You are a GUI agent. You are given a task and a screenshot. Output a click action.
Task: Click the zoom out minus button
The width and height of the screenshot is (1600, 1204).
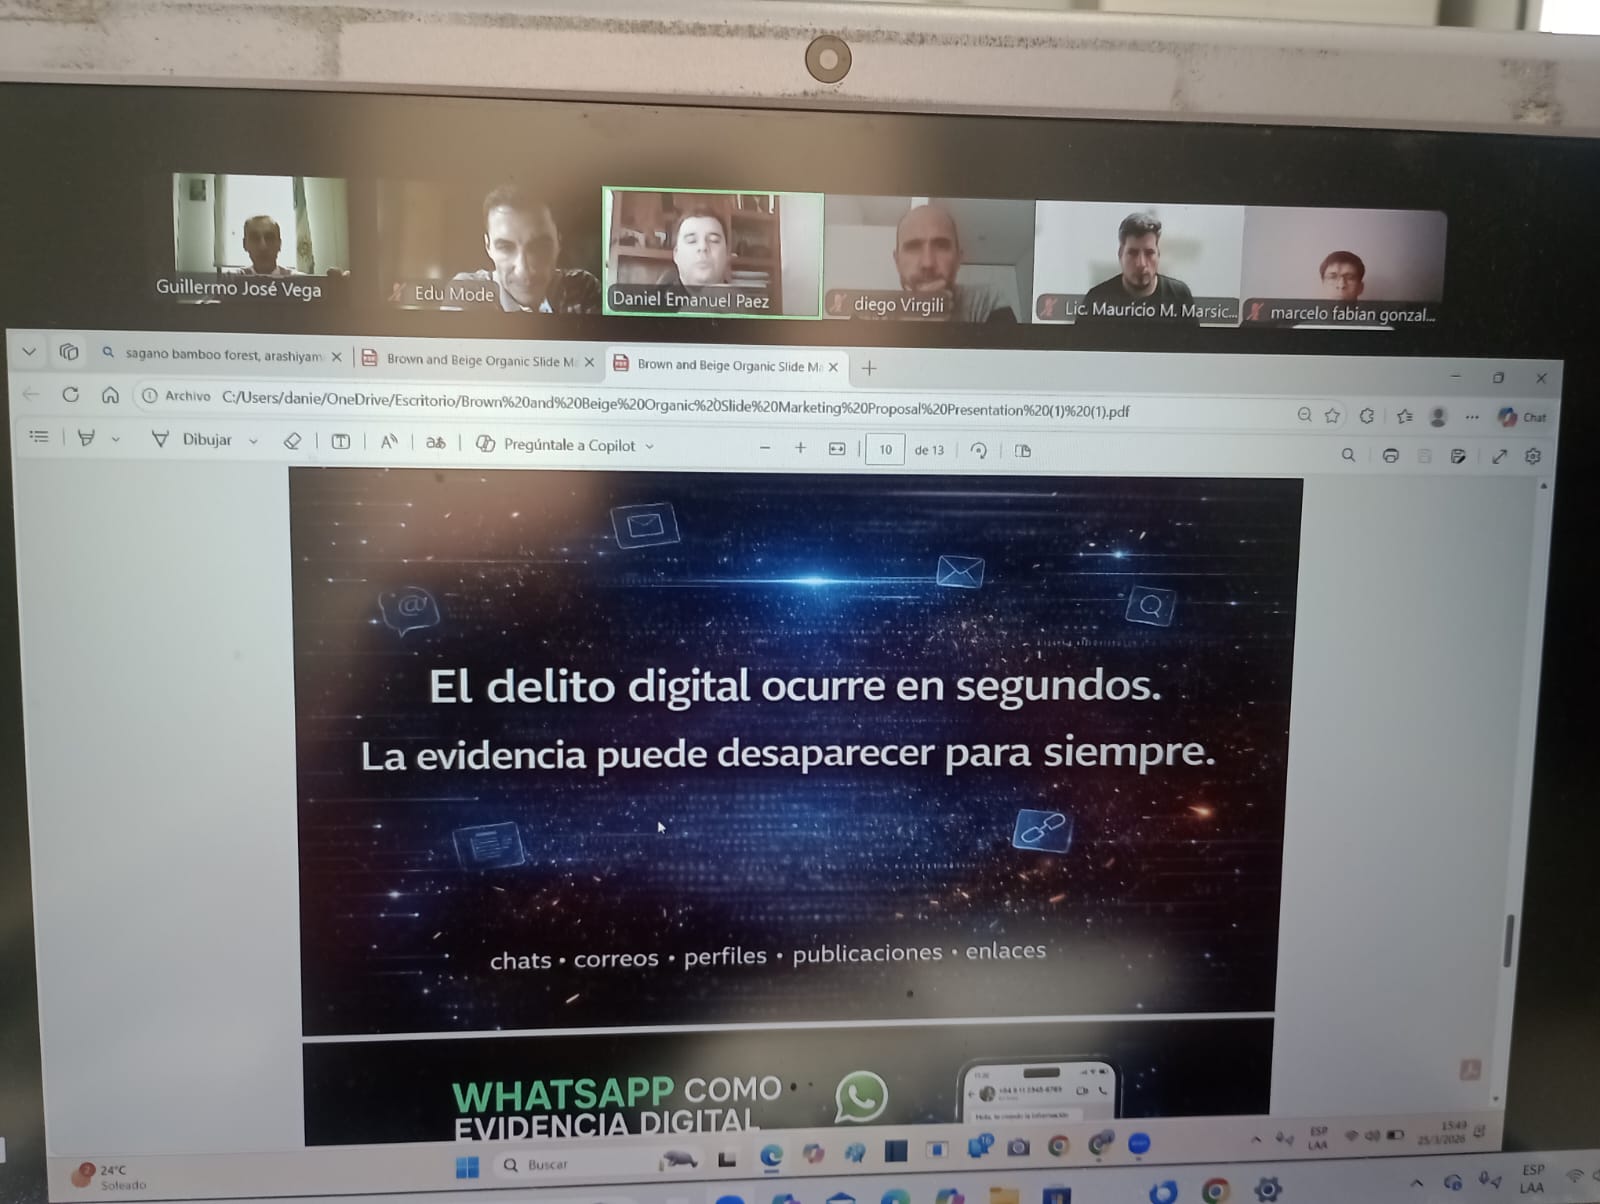765,448
